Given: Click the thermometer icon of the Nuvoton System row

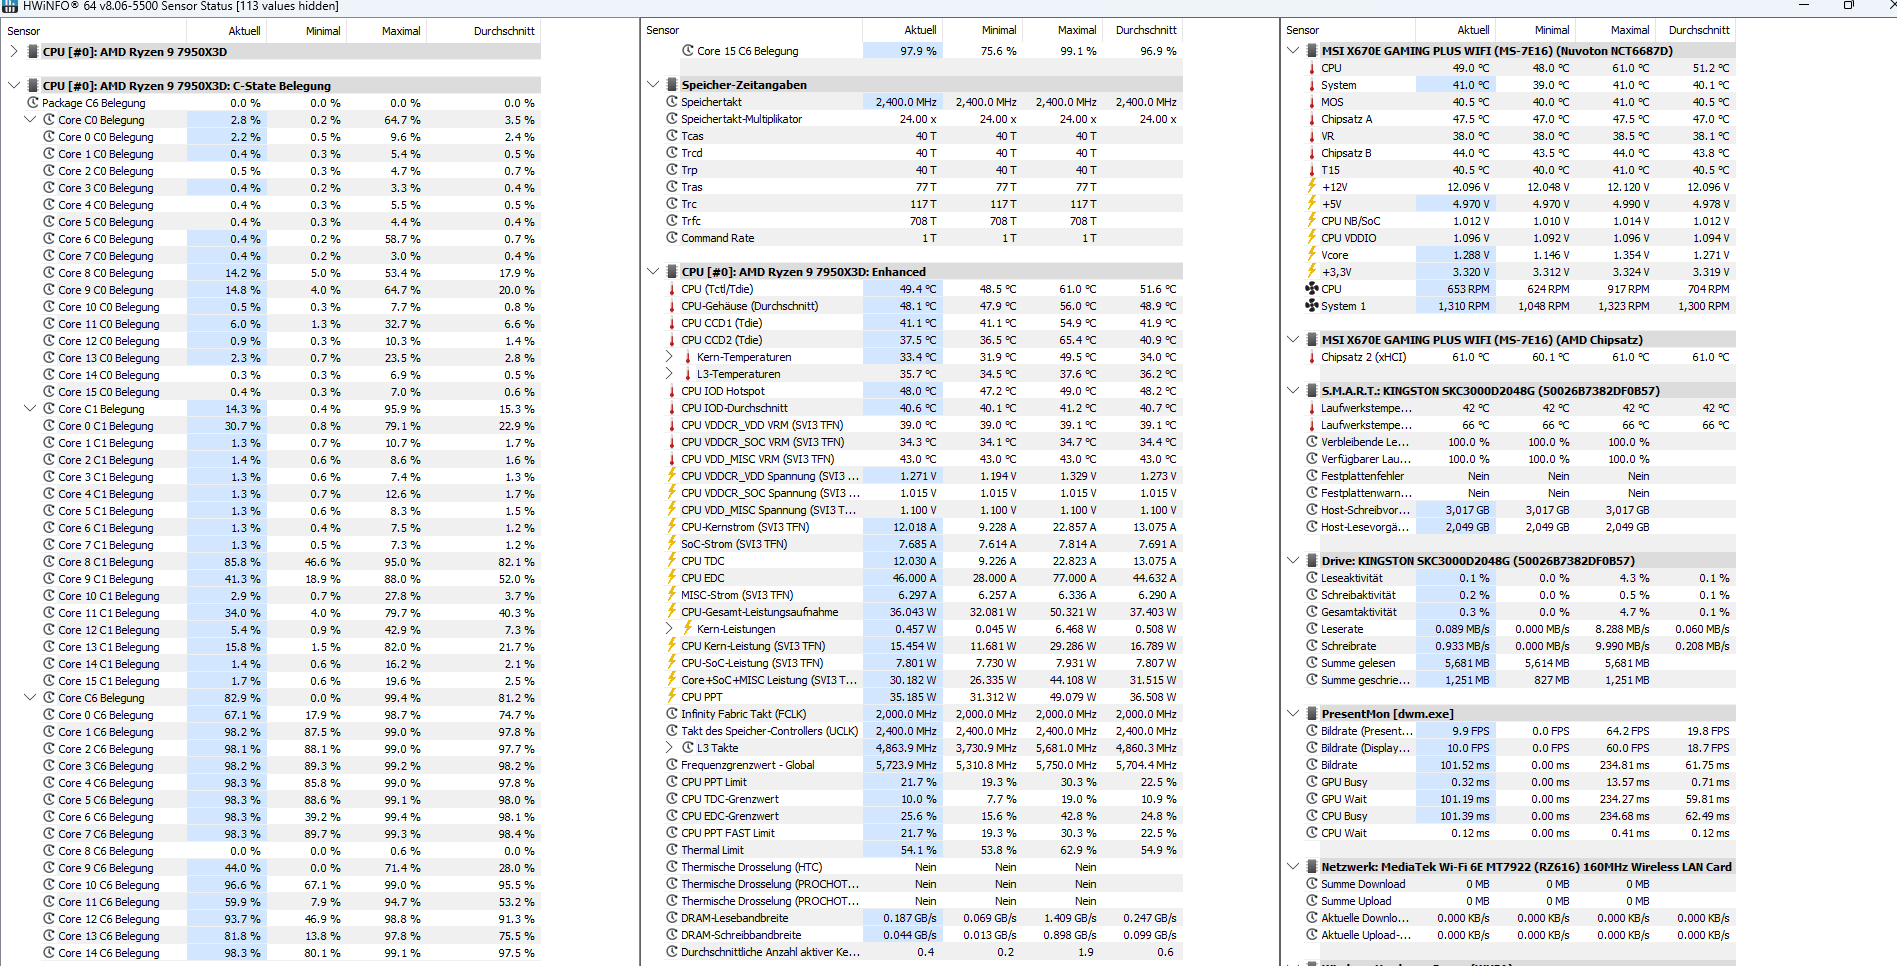Looking at the screenshot, I should [x=1312, y=84].
